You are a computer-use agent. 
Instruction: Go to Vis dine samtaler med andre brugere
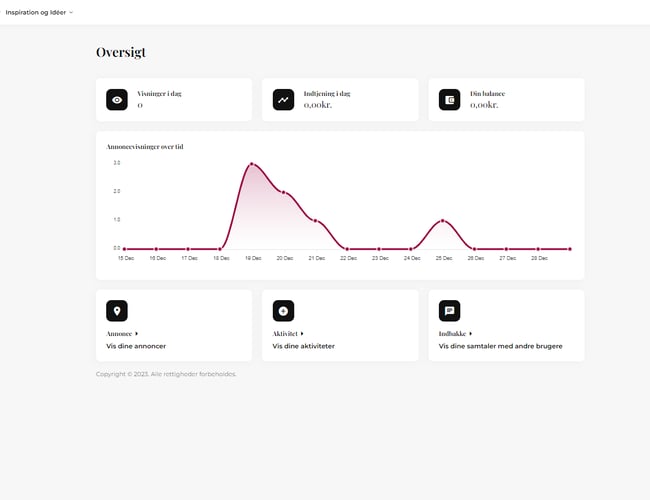500,346
